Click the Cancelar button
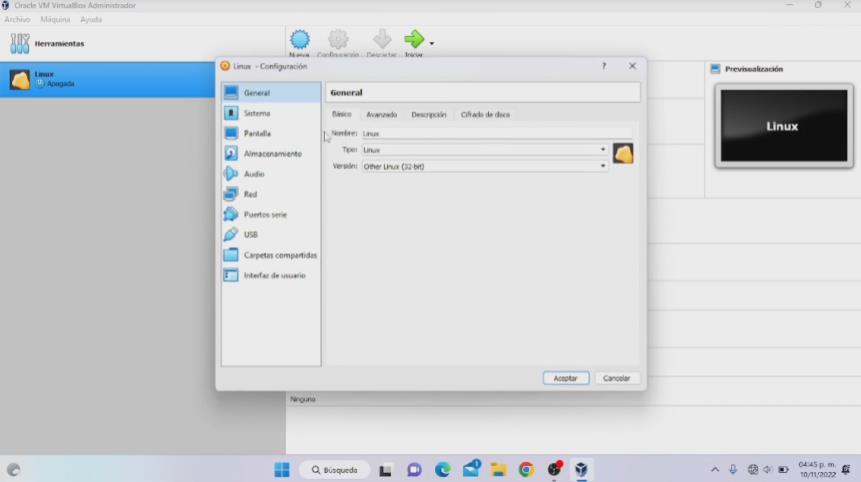Screen dimensions: 861x482 616,378
